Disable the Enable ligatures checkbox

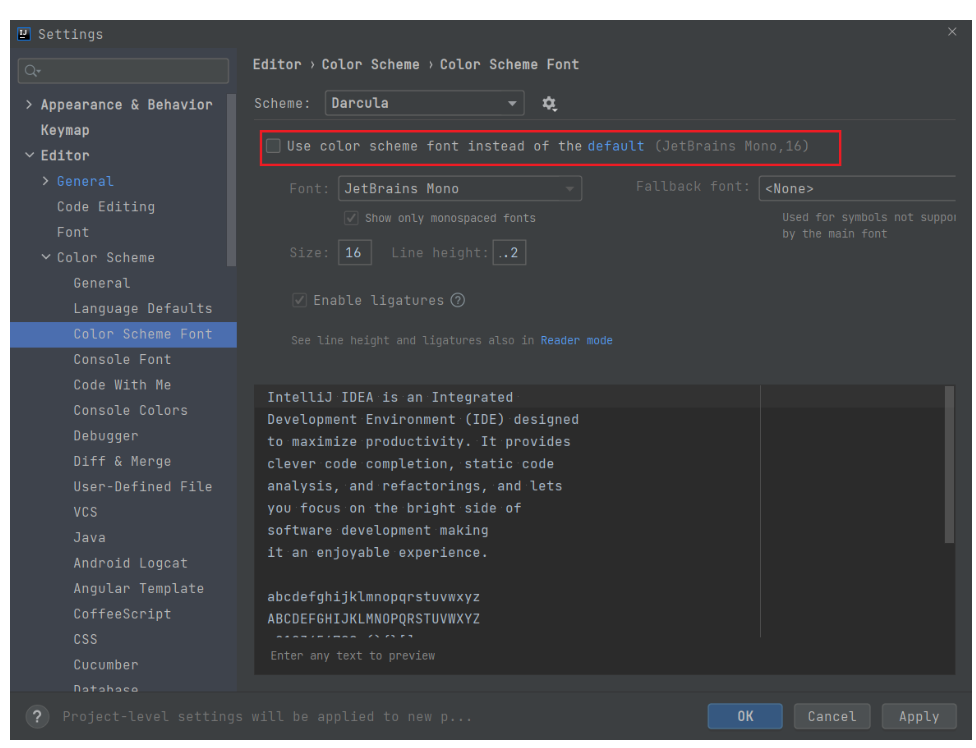(x=299, y=300)
